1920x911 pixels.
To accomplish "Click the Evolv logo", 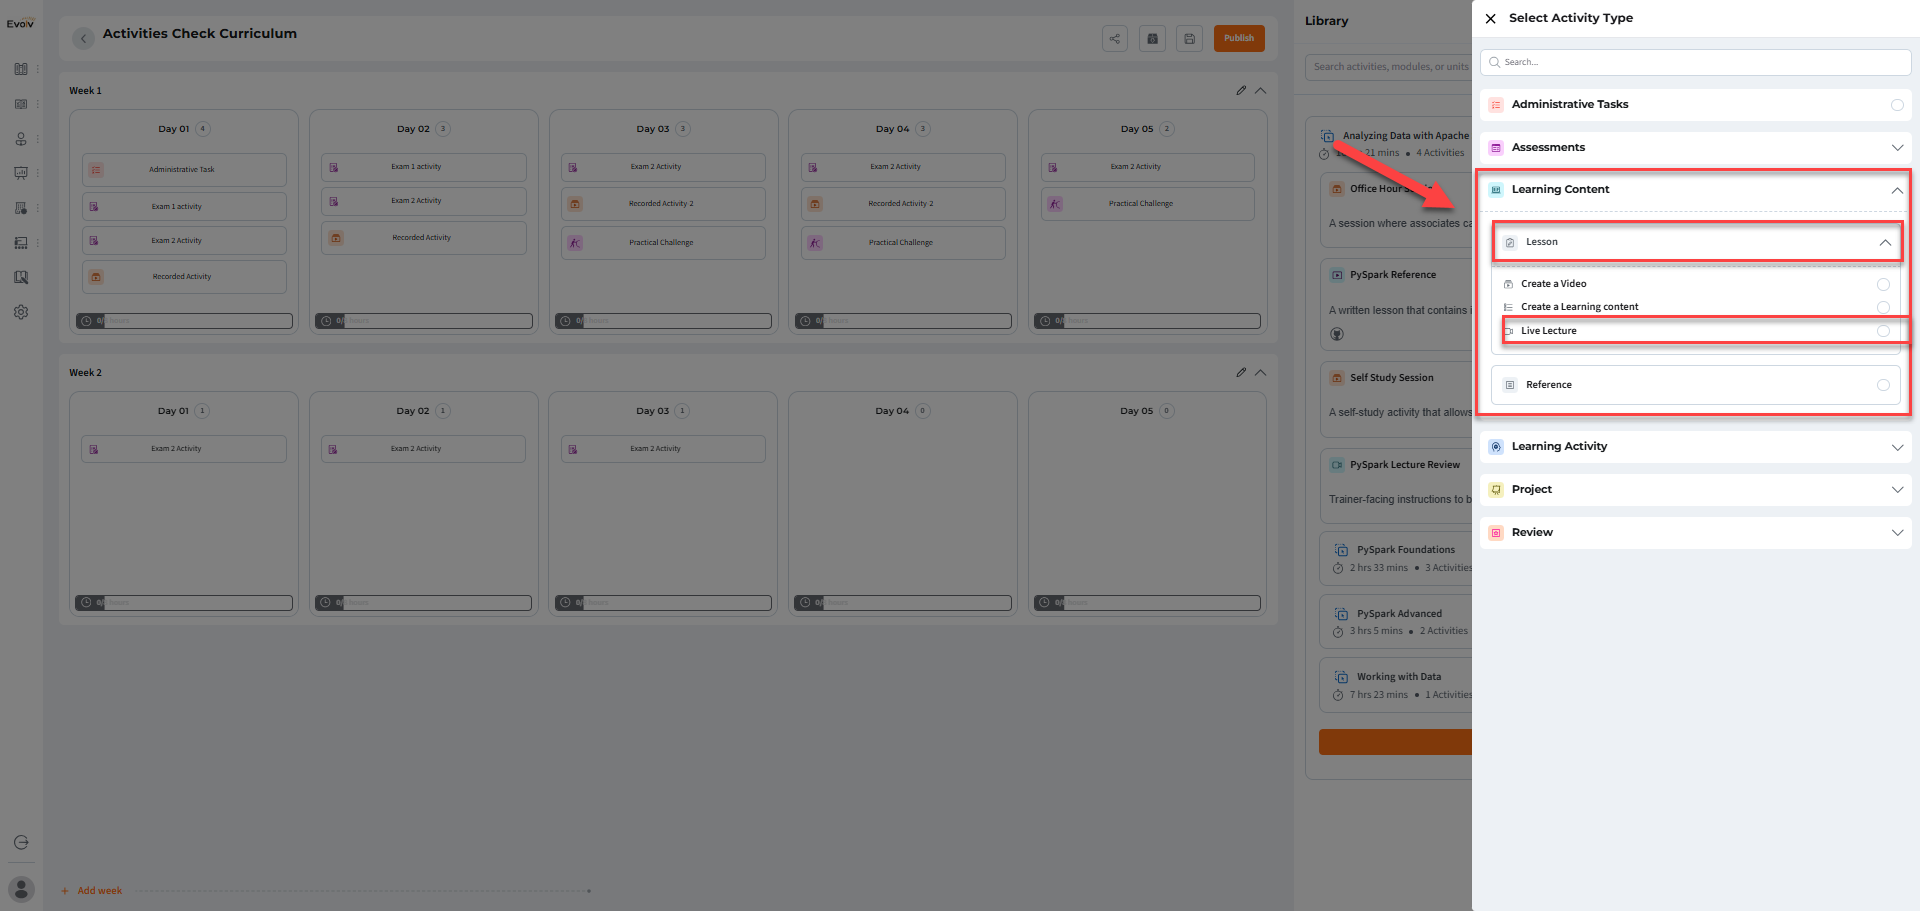I will (x=21, y=23).
